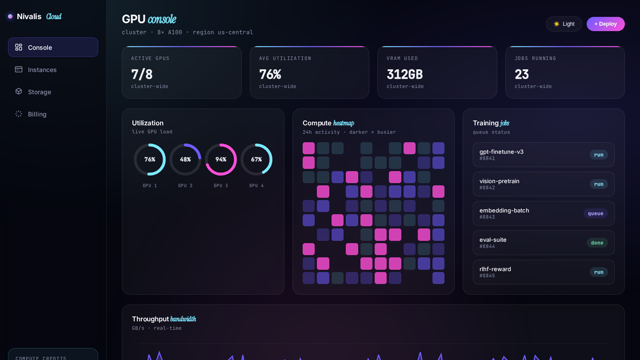This screenshot has width=640, height=360.
Task: Click the 'live GPU load' caption
Action: 152,132
